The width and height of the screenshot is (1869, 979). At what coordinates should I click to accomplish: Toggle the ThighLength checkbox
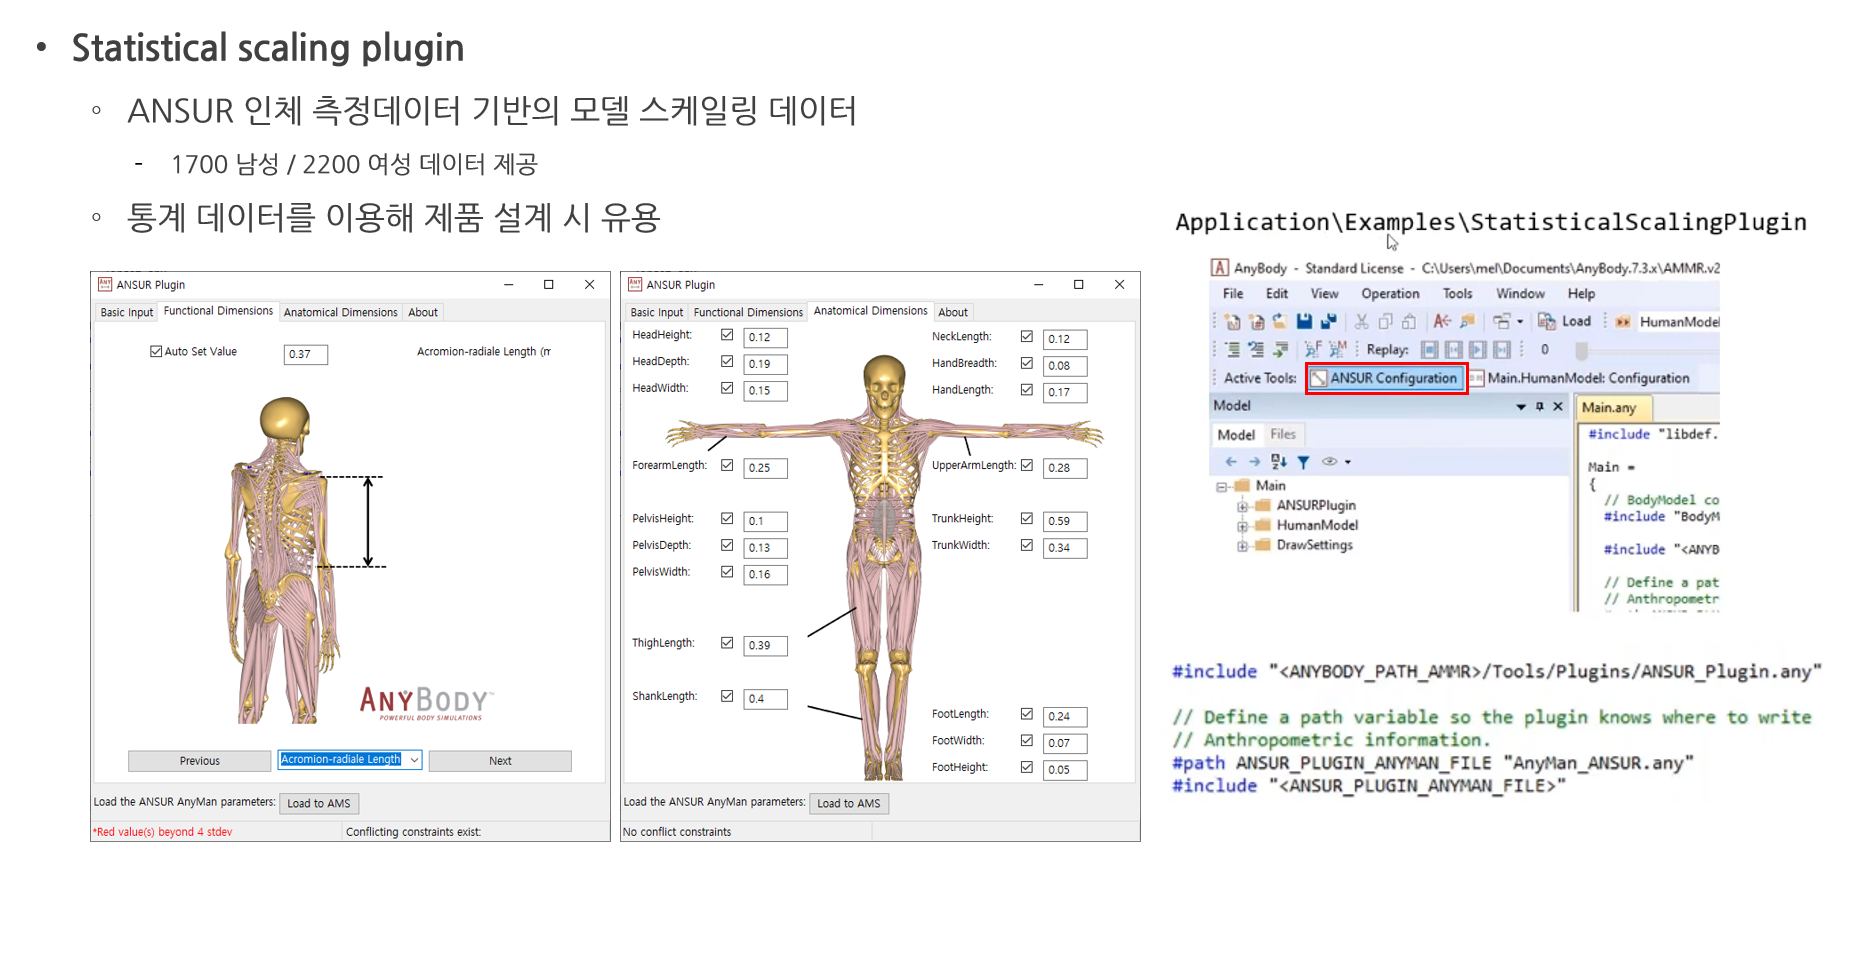pyautogui.click(x=727, y=643)
